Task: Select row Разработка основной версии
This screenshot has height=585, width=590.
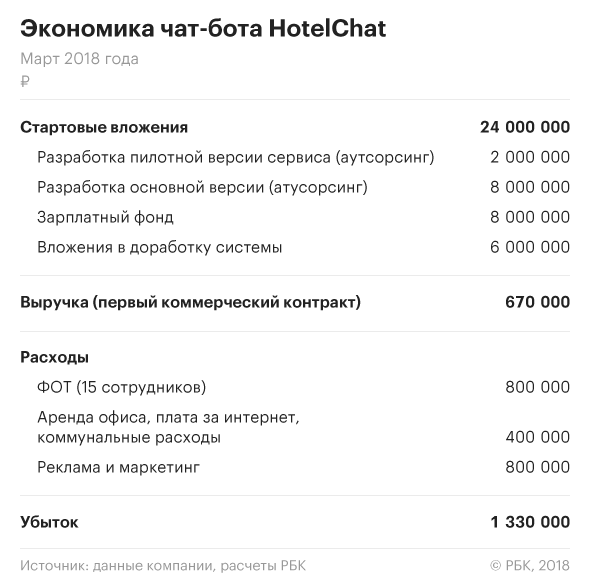Action: 295,187
